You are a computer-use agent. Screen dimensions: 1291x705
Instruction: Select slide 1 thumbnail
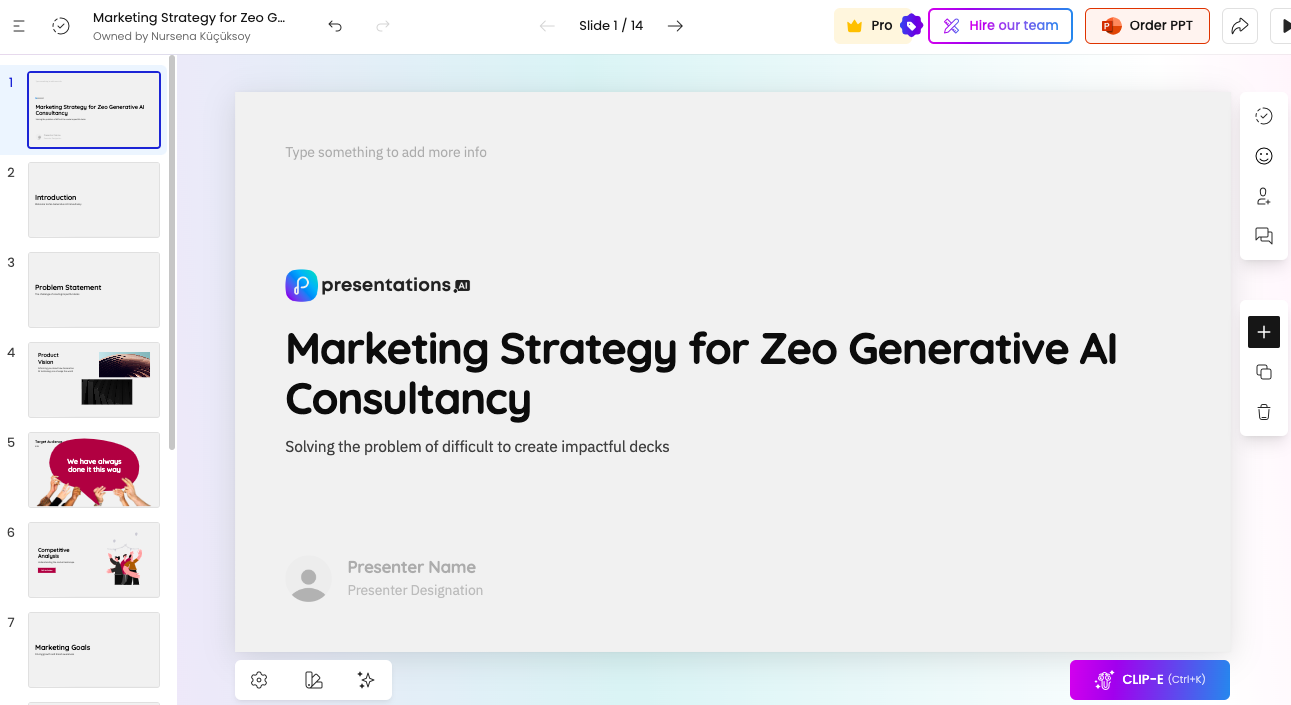[94, 110]
